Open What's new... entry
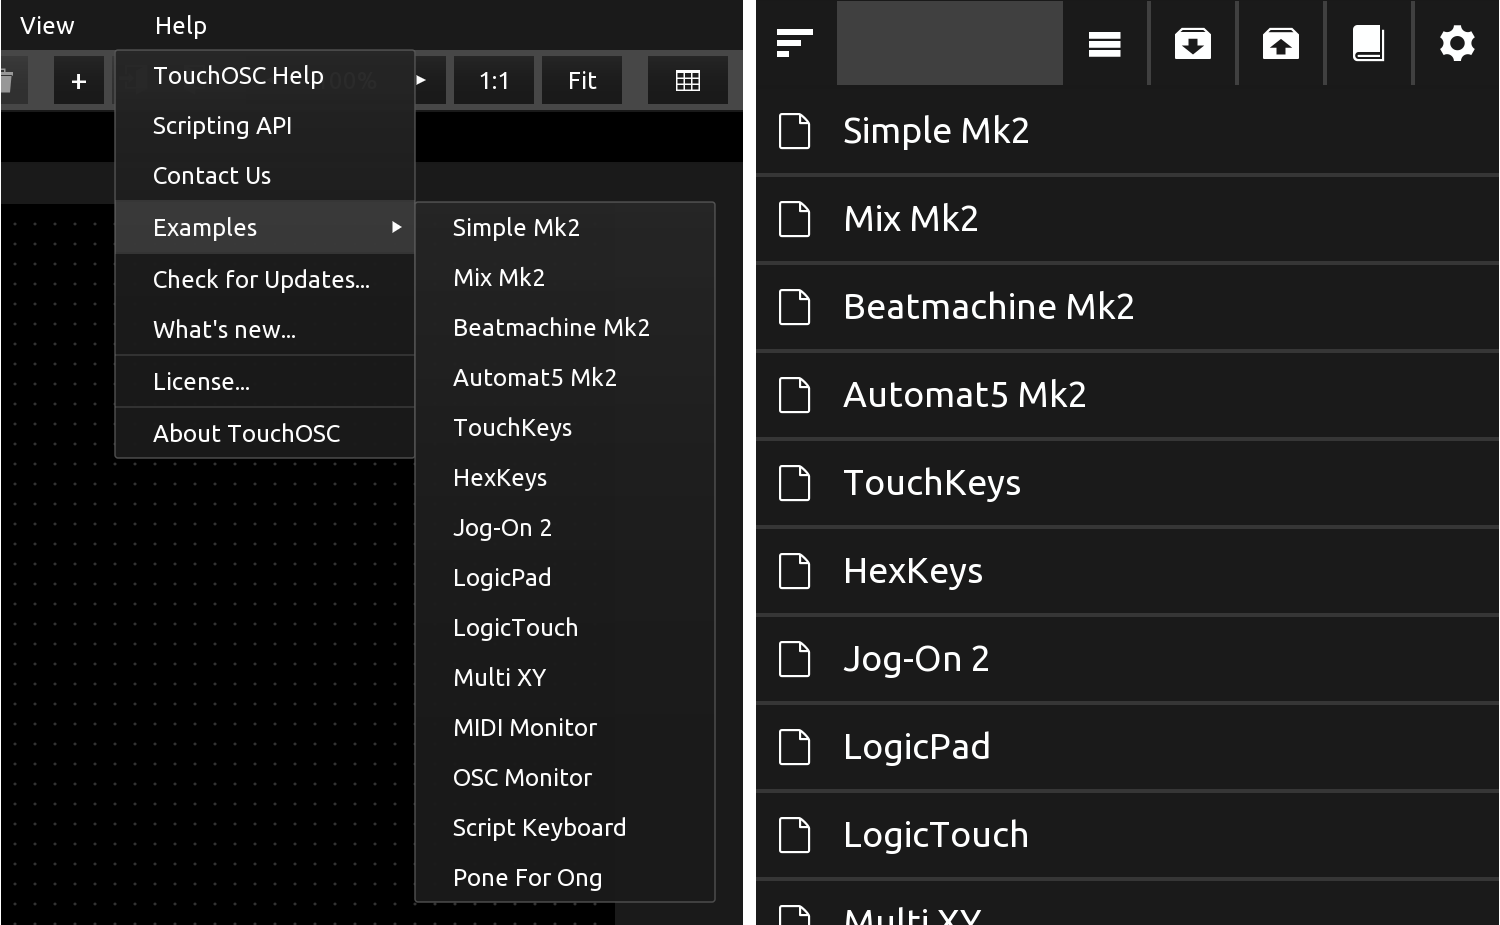Viewport: 1500px width, 925px height. point(265,330)
